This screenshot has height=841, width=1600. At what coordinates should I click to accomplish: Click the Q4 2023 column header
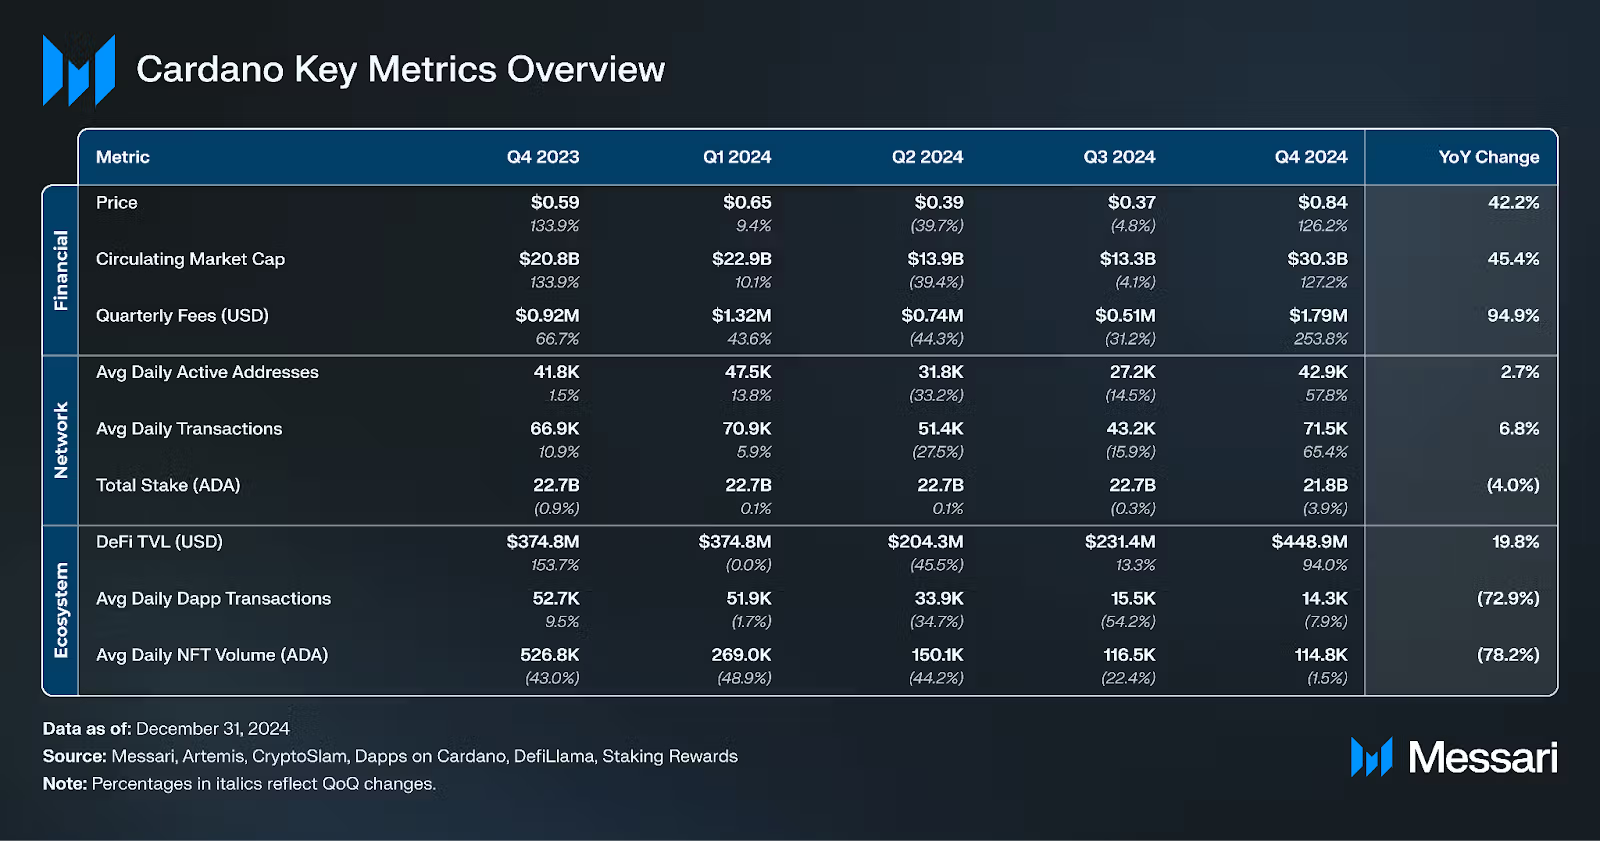pyautogui.click(x=542, y=157)
